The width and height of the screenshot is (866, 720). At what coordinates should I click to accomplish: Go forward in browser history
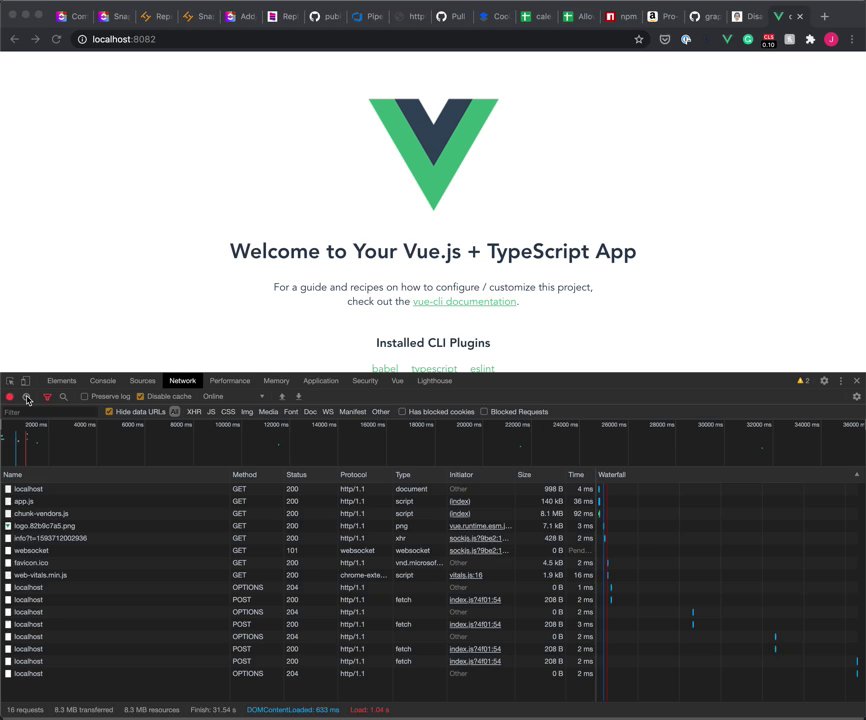coord(35,39)
